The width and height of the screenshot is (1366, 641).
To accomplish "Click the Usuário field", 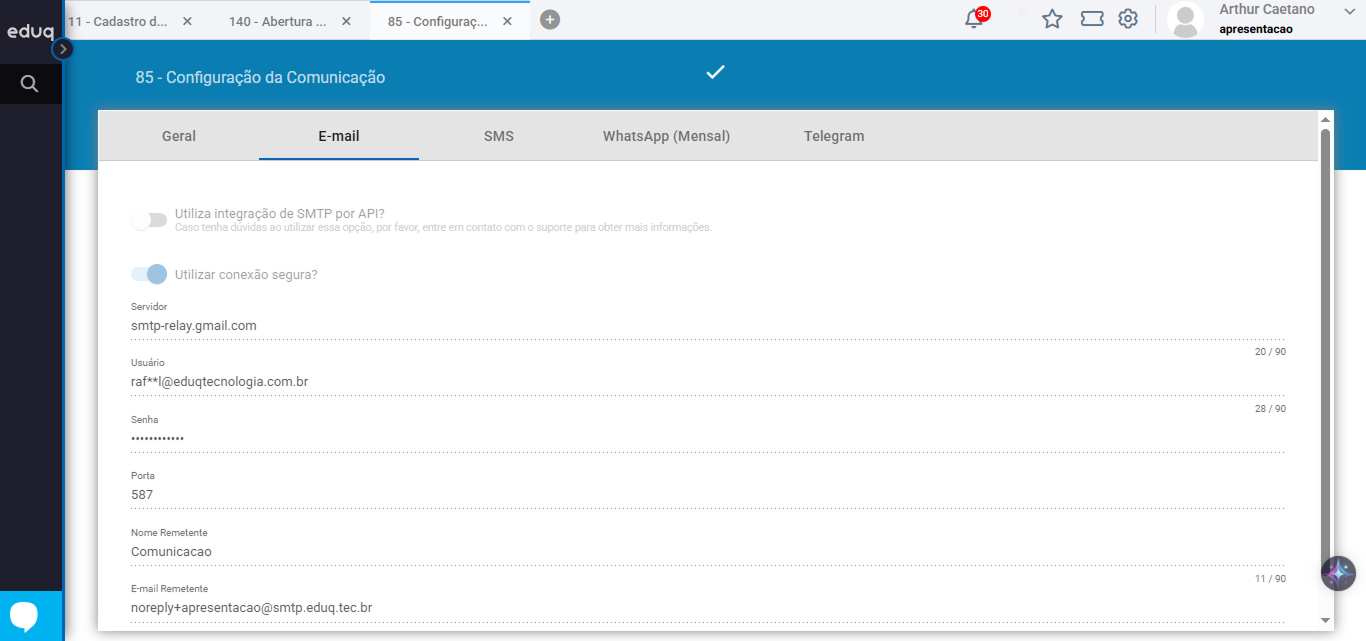I will (x=708, y=382).
